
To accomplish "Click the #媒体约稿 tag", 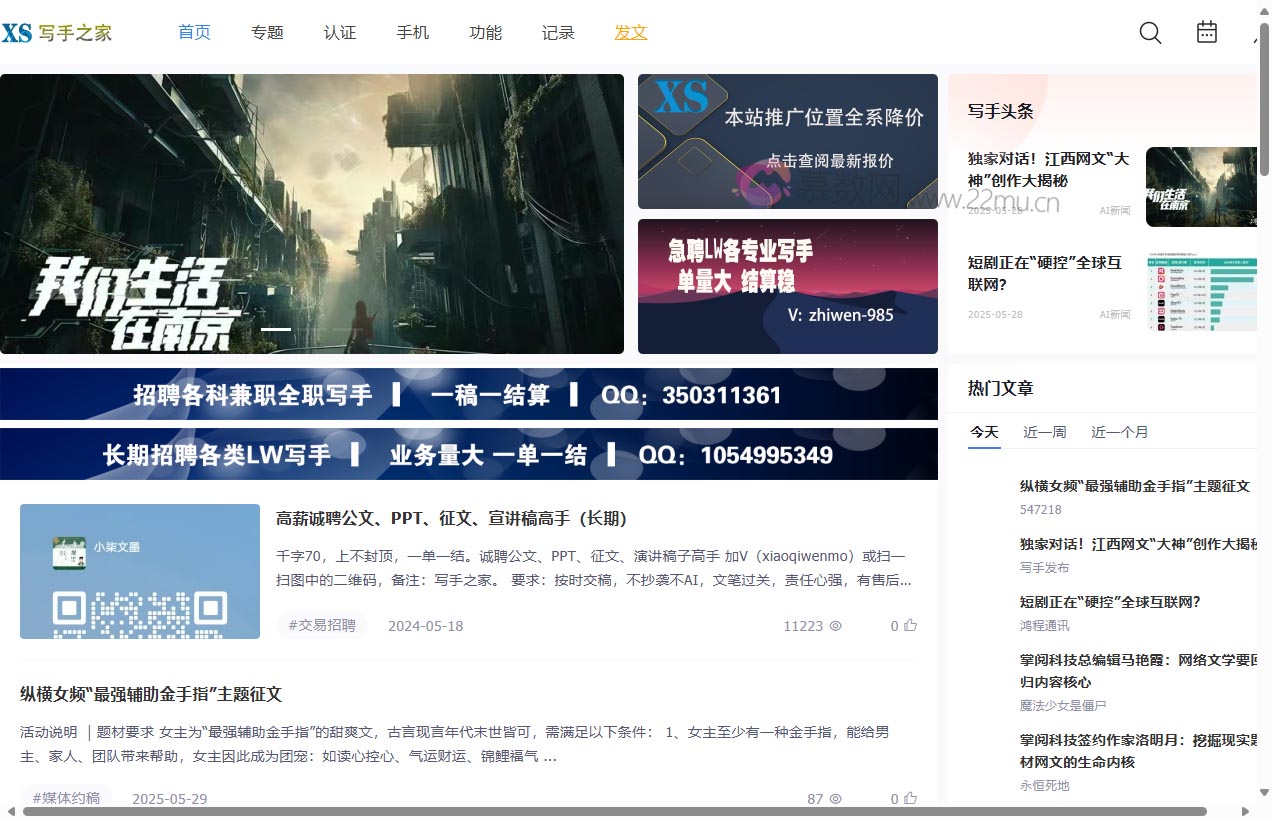I will click(66, 797).
